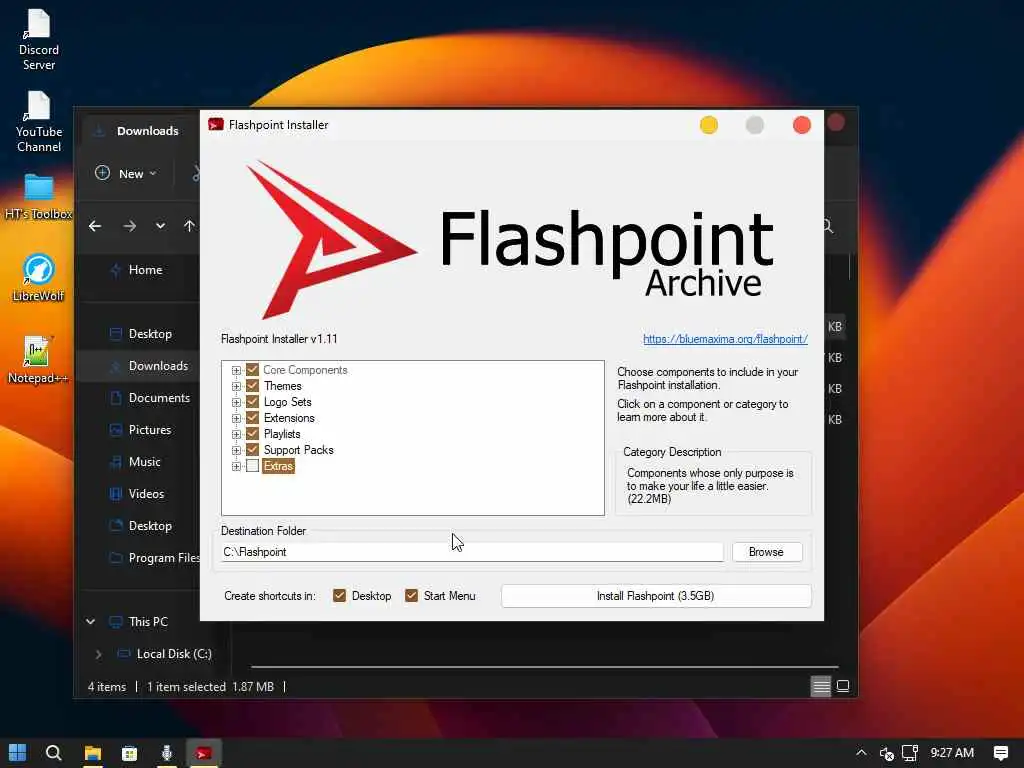
Task: Toggle the Support Packs checkbox
Action: pyautogui.click(x=253, y=450)
